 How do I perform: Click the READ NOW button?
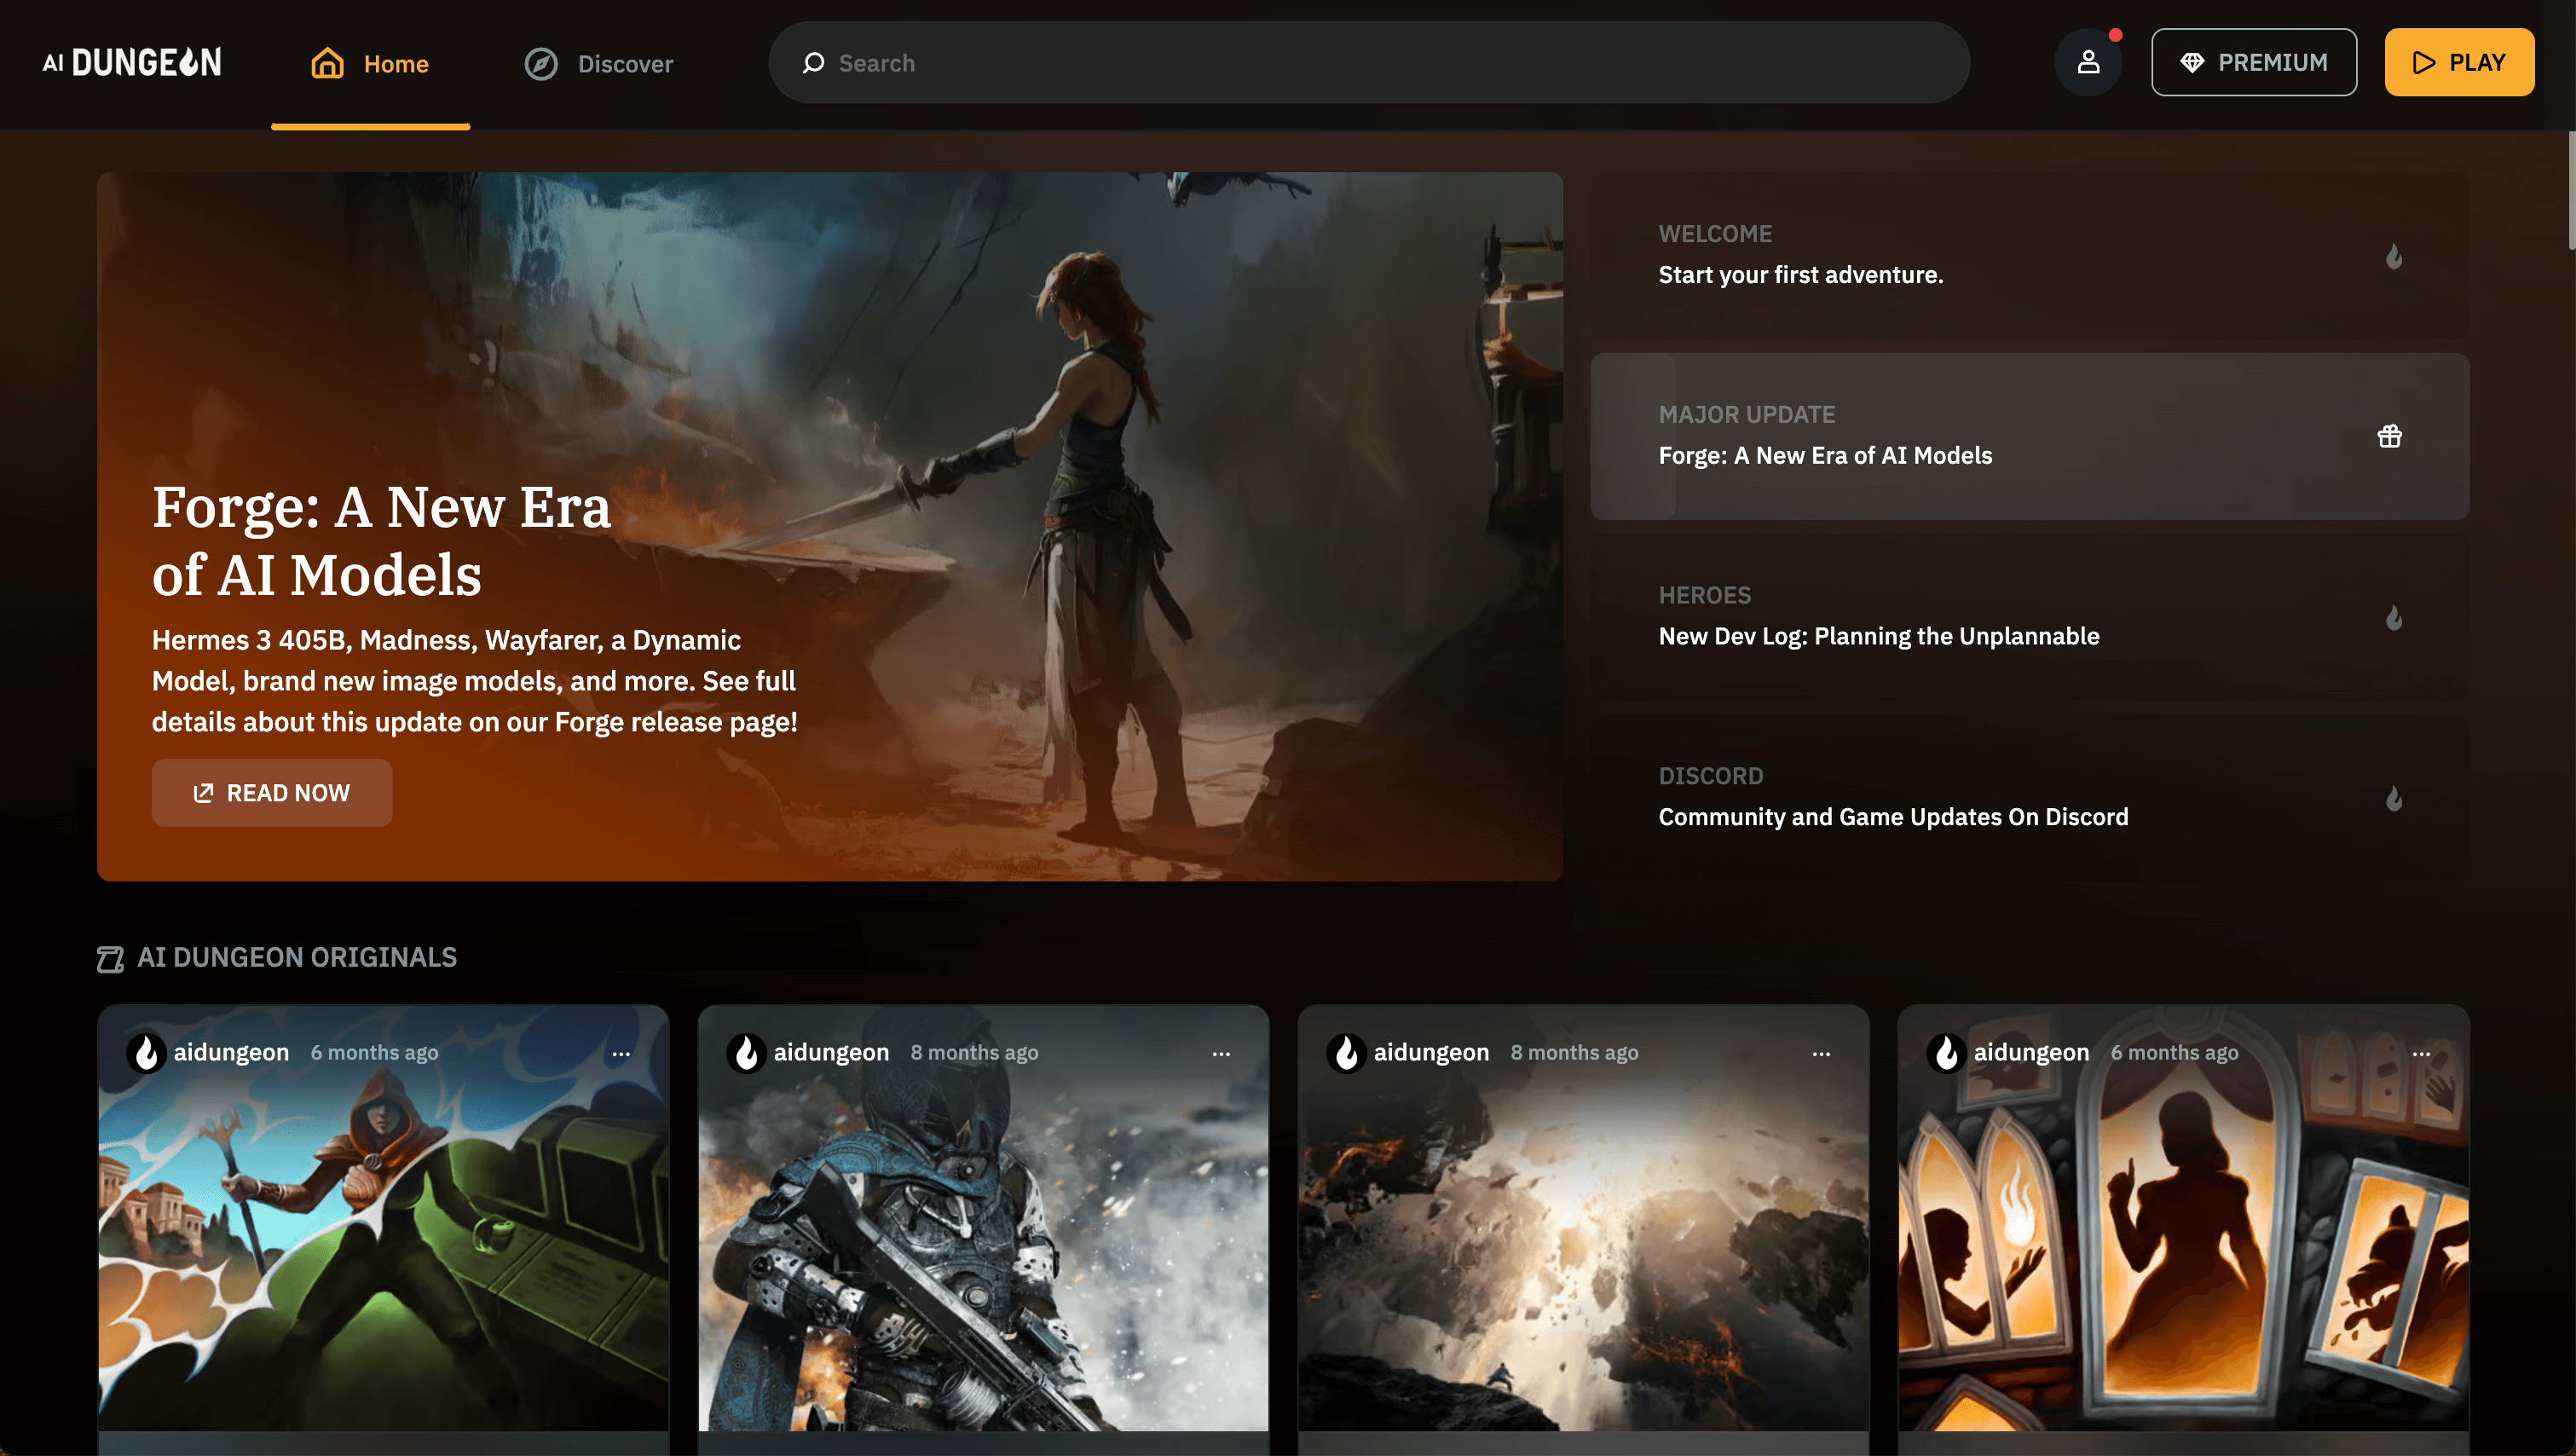(272, 793)
